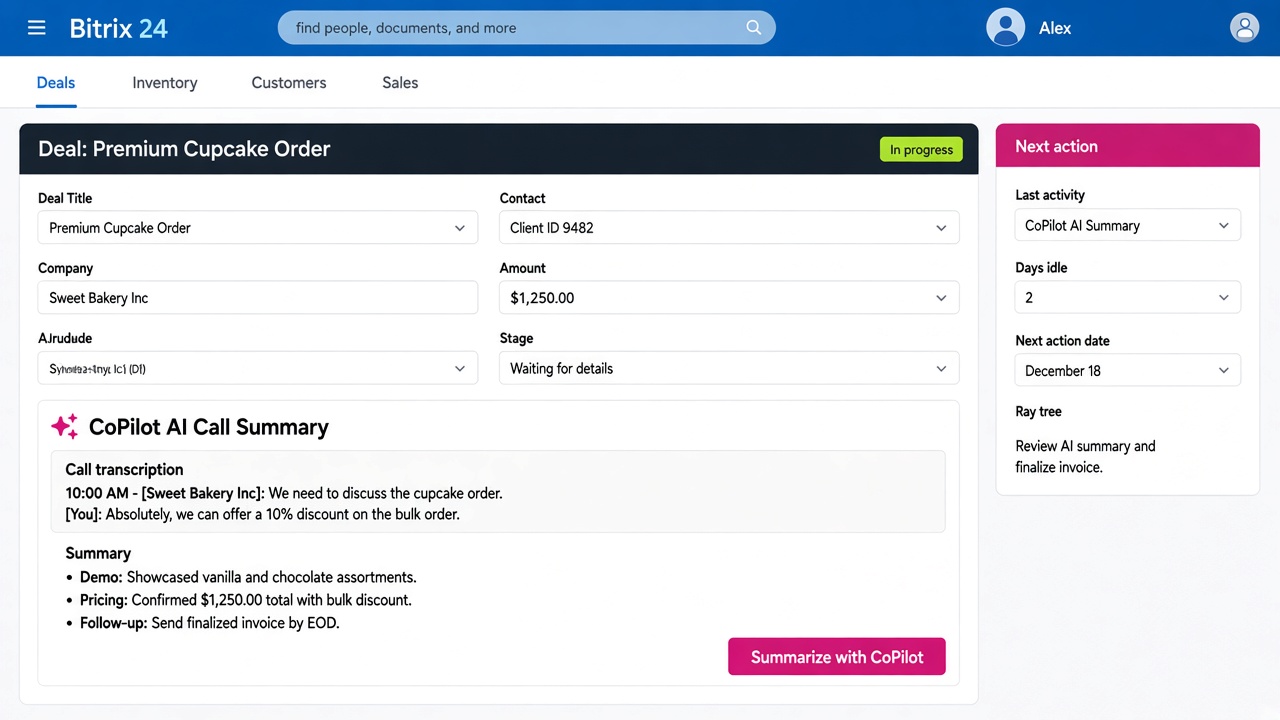1280x720 pixels.
Task: Click the Follow-up summary bullet
Action: 210,623
